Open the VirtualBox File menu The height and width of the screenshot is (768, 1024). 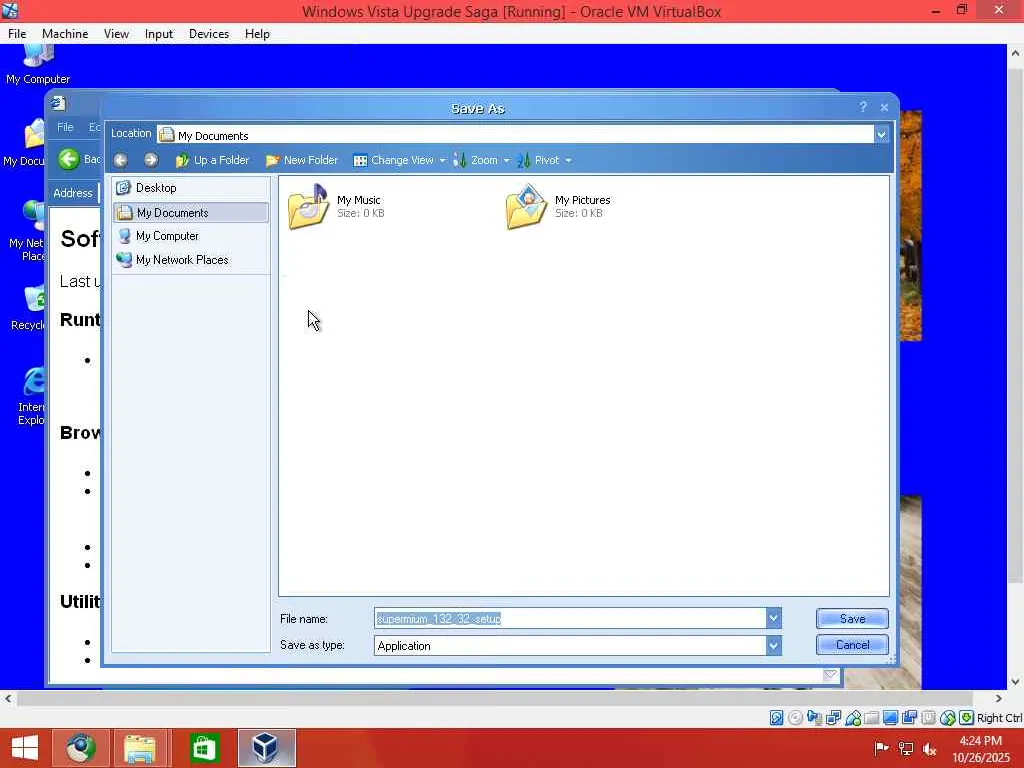pyautogui.click(x=17, y=34)
